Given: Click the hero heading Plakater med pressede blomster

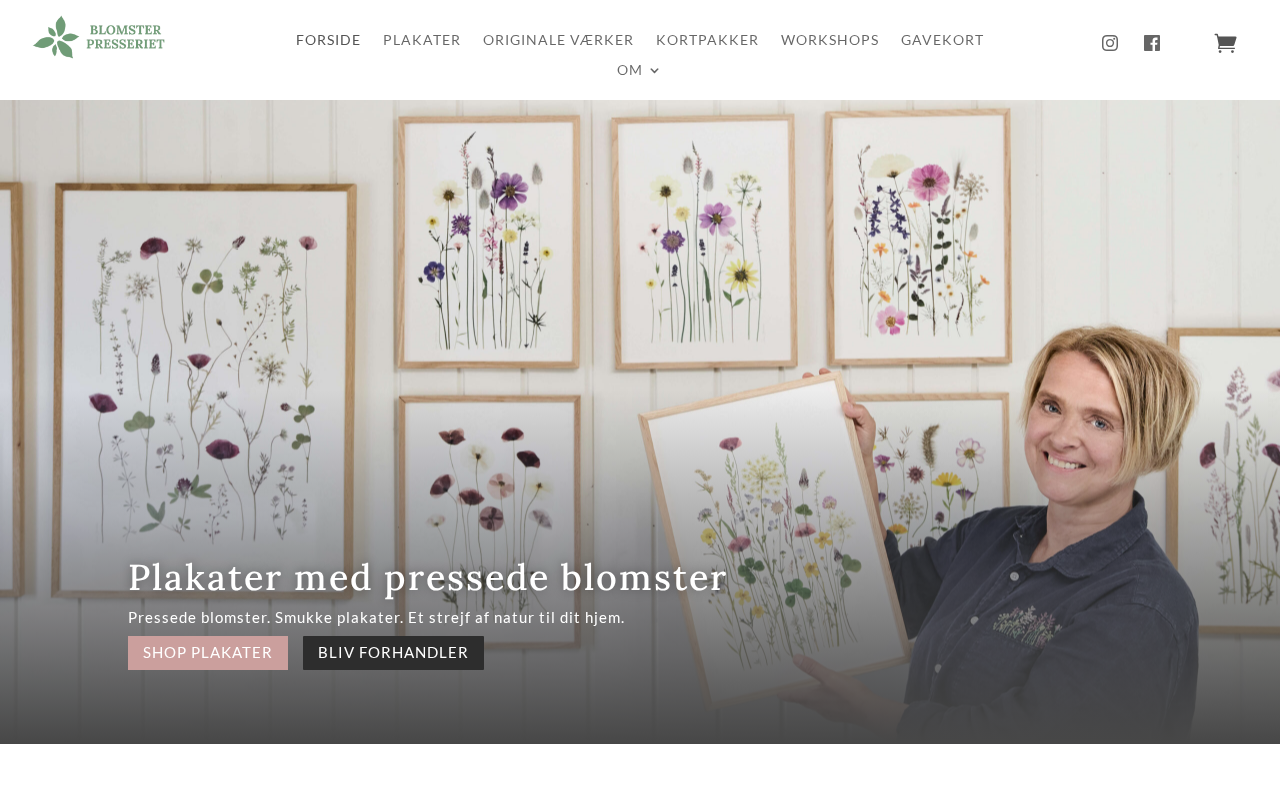Looking at the screenshot, I should [428, 578].
